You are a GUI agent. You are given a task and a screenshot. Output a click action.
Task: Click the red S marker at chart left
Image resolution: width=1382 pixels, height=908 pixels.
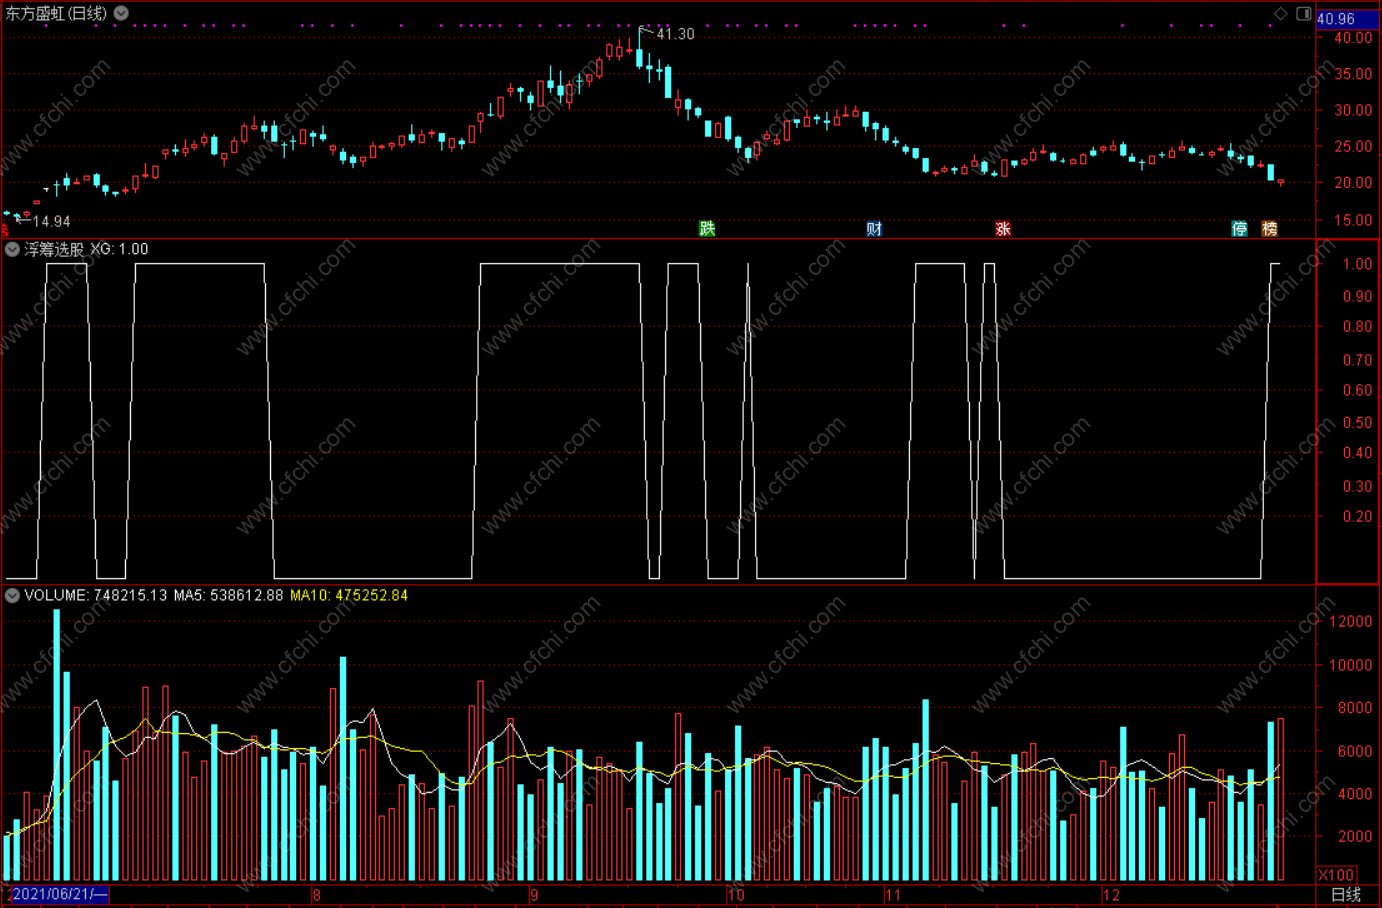(x=4, y=231)
